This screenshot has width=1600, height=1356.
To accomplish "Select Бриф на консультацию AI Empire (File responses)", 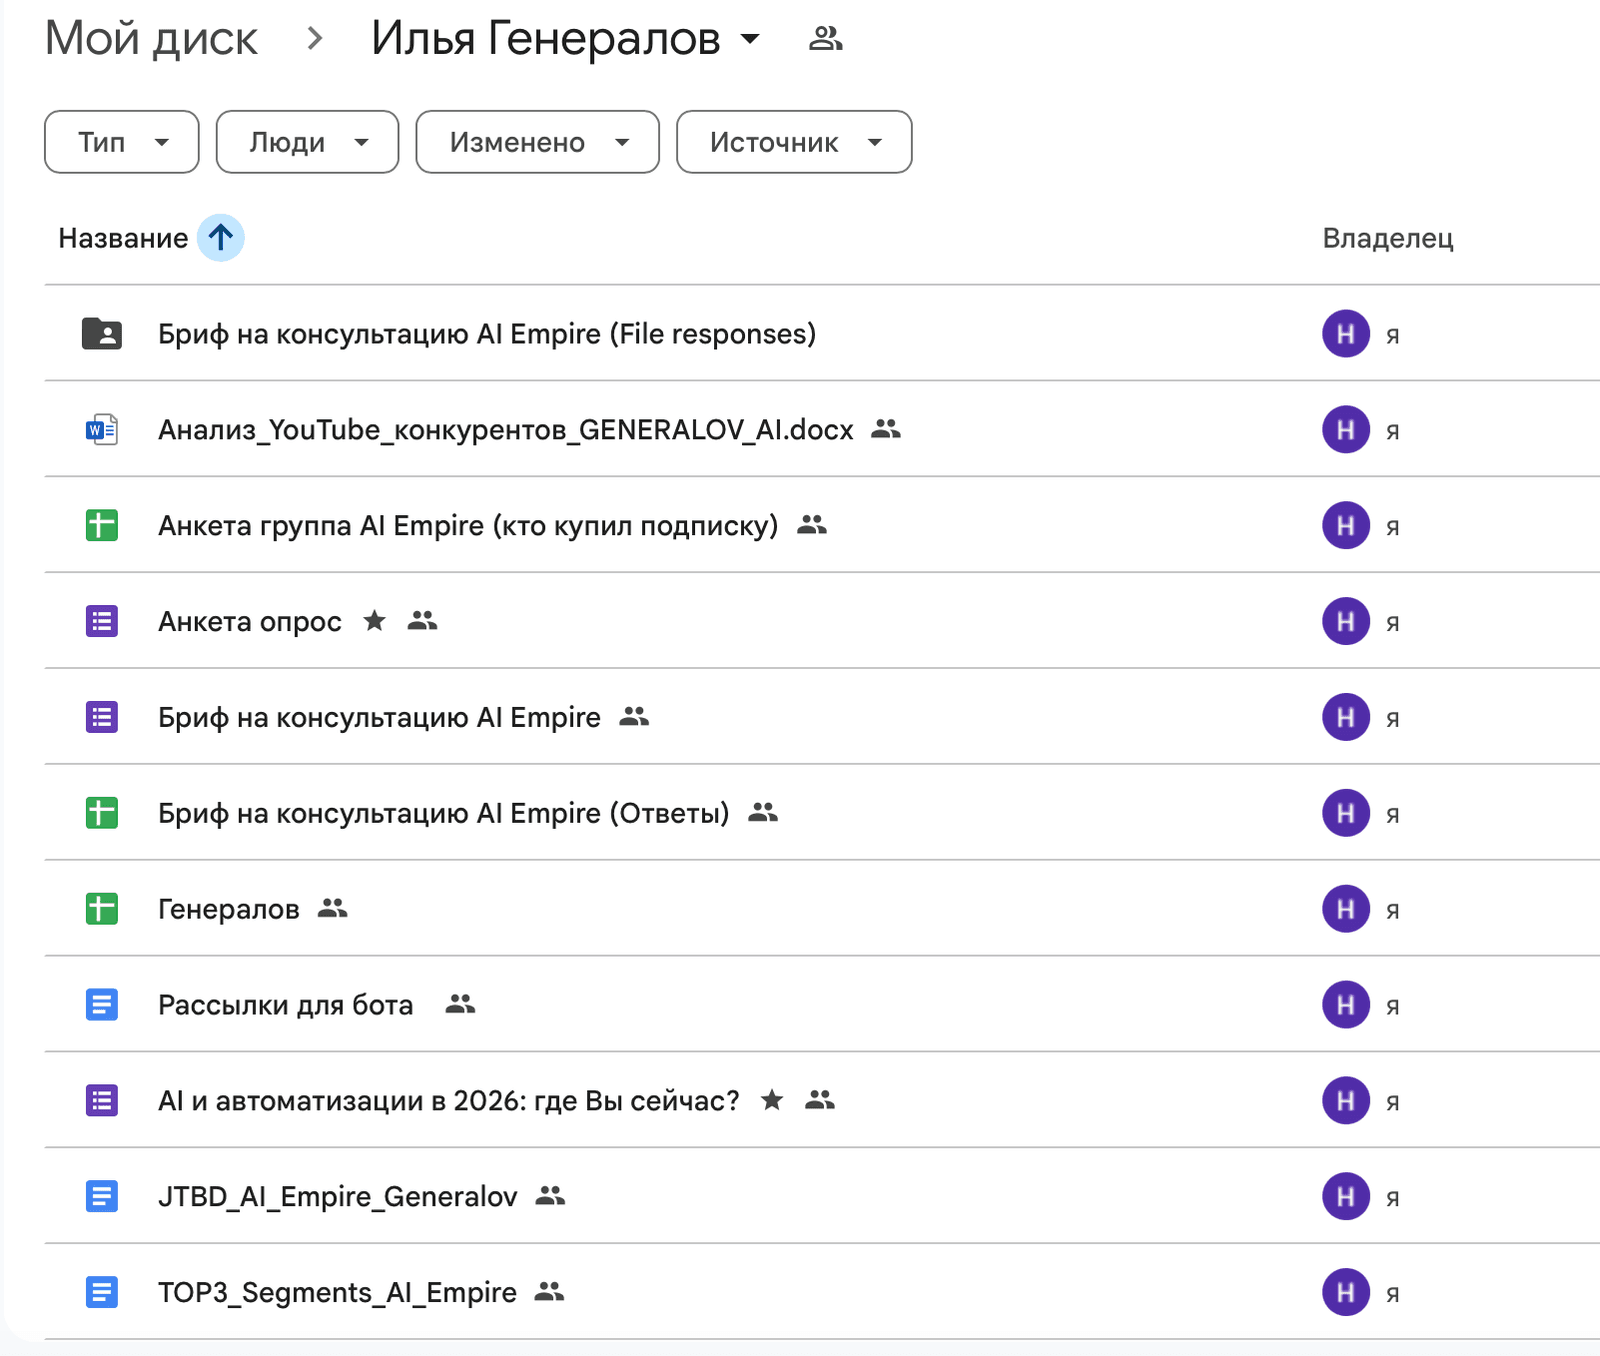I will click(487, 333).
